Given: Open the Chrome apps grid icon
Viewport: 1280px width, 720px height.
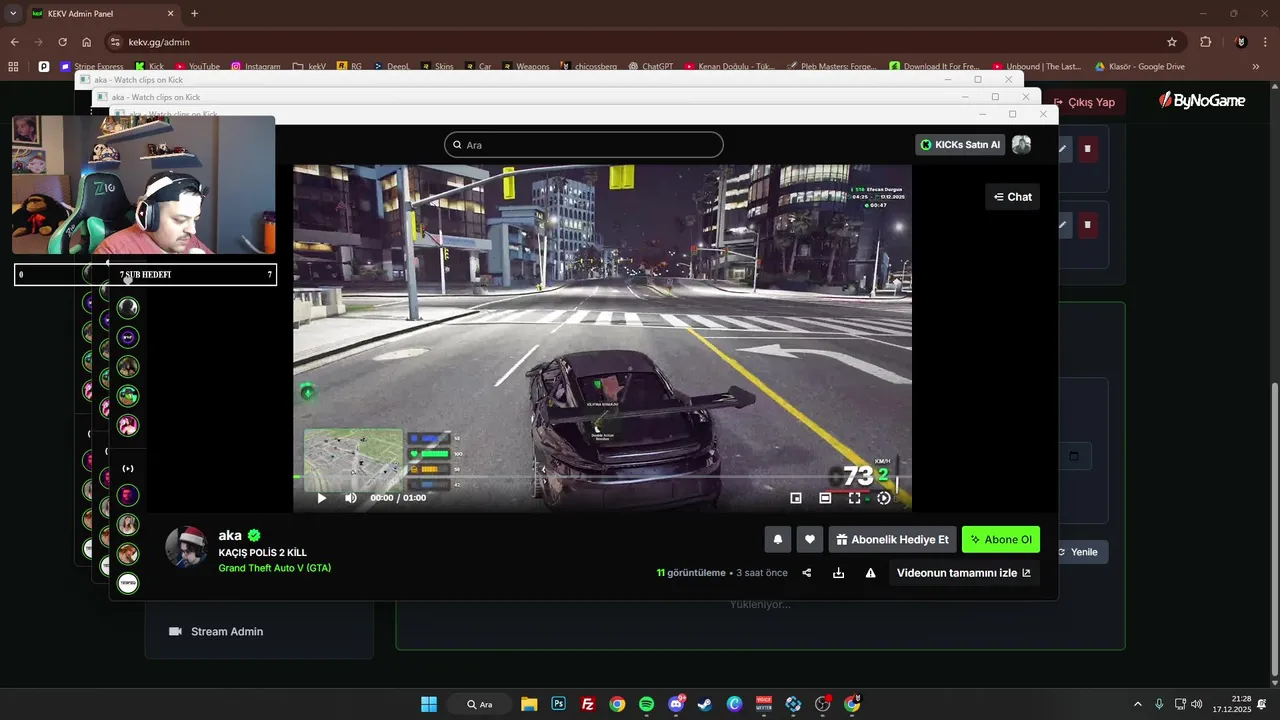Looking at the screenshot, I should 13,67.
